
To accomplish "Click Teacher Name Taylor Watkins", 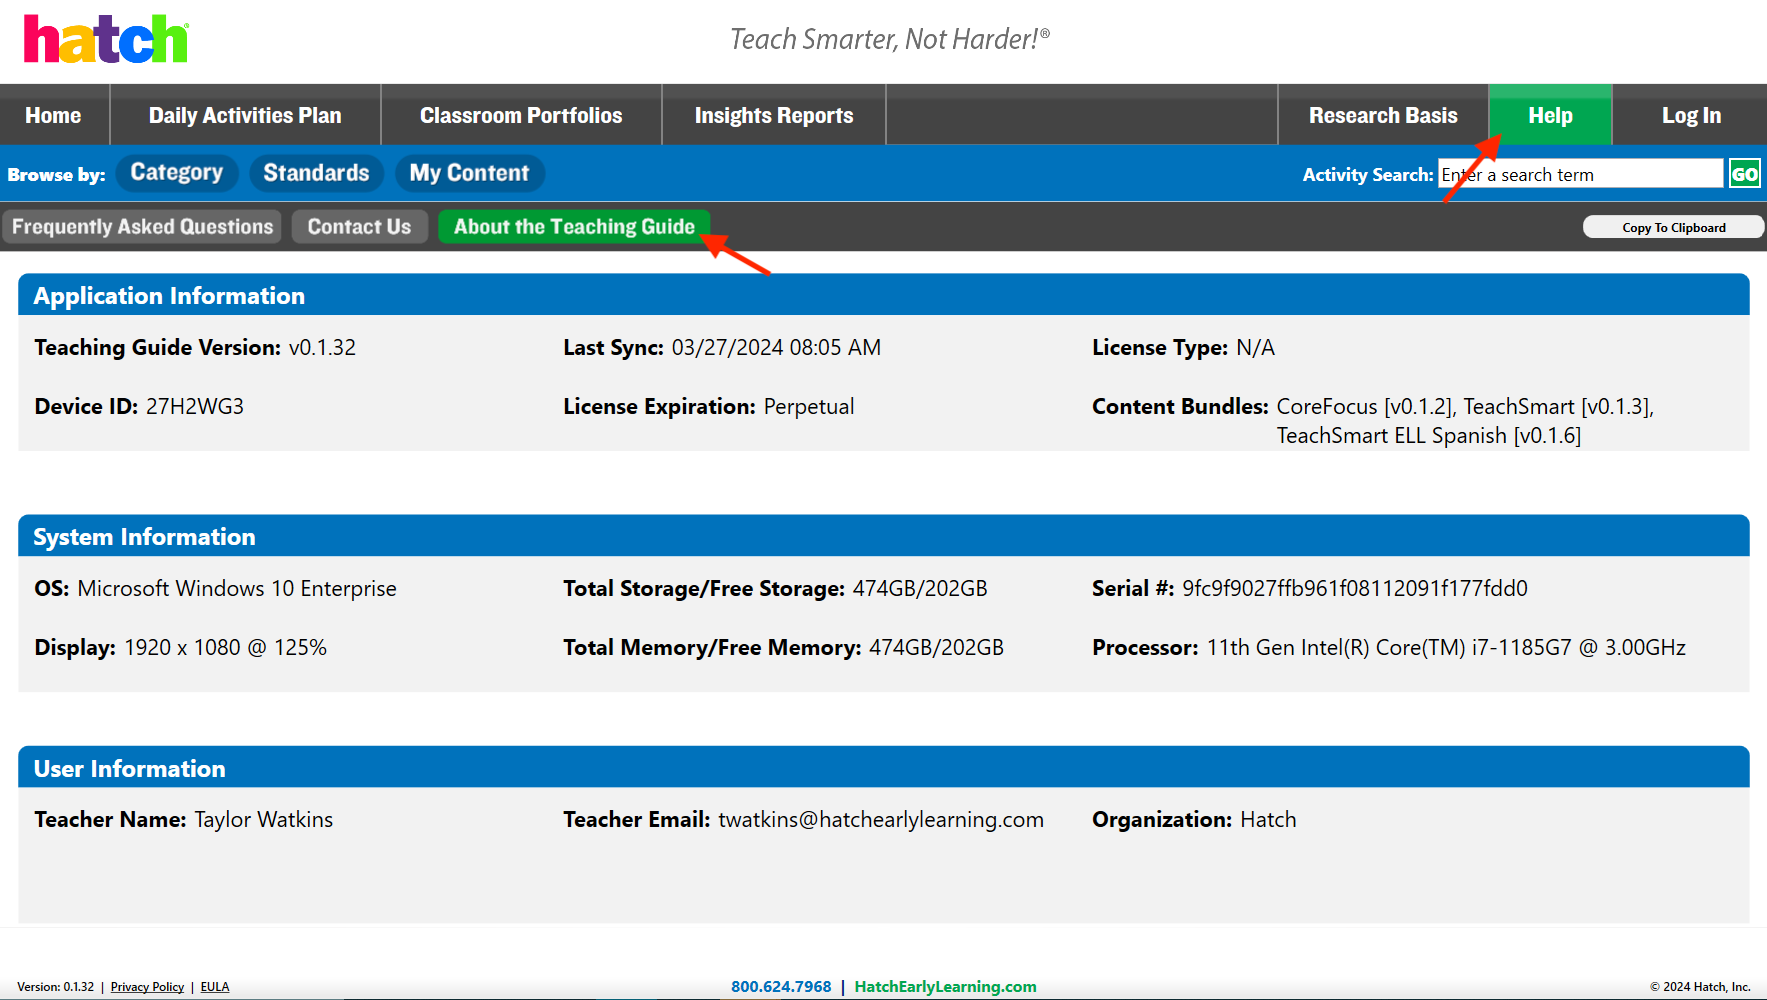I will (x=184, y=820).
